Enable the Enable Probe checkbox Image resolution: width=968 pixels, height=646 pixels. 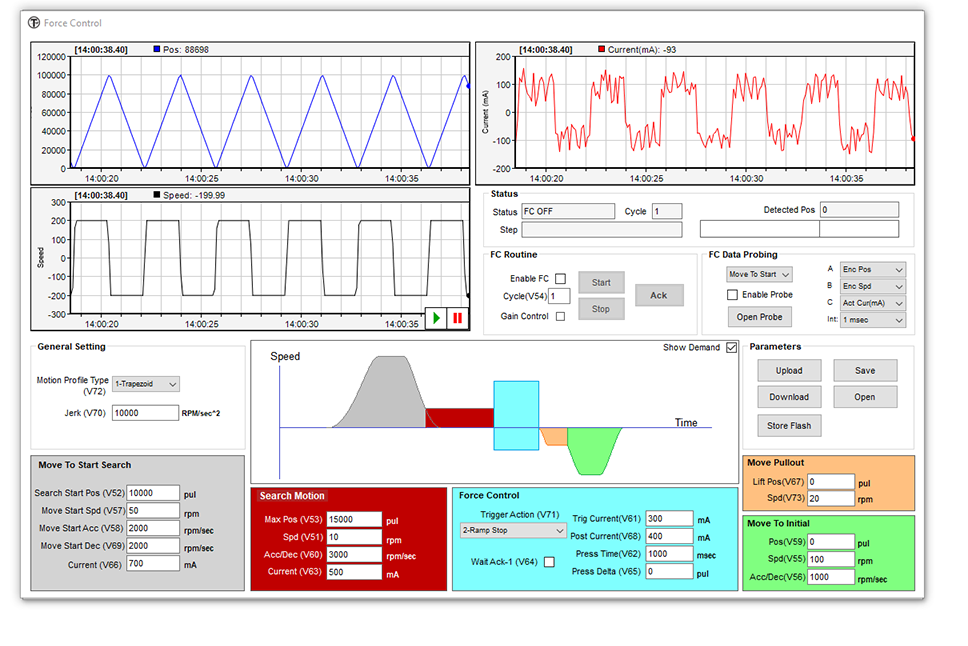pyautogui.click(x=733, y=295)
